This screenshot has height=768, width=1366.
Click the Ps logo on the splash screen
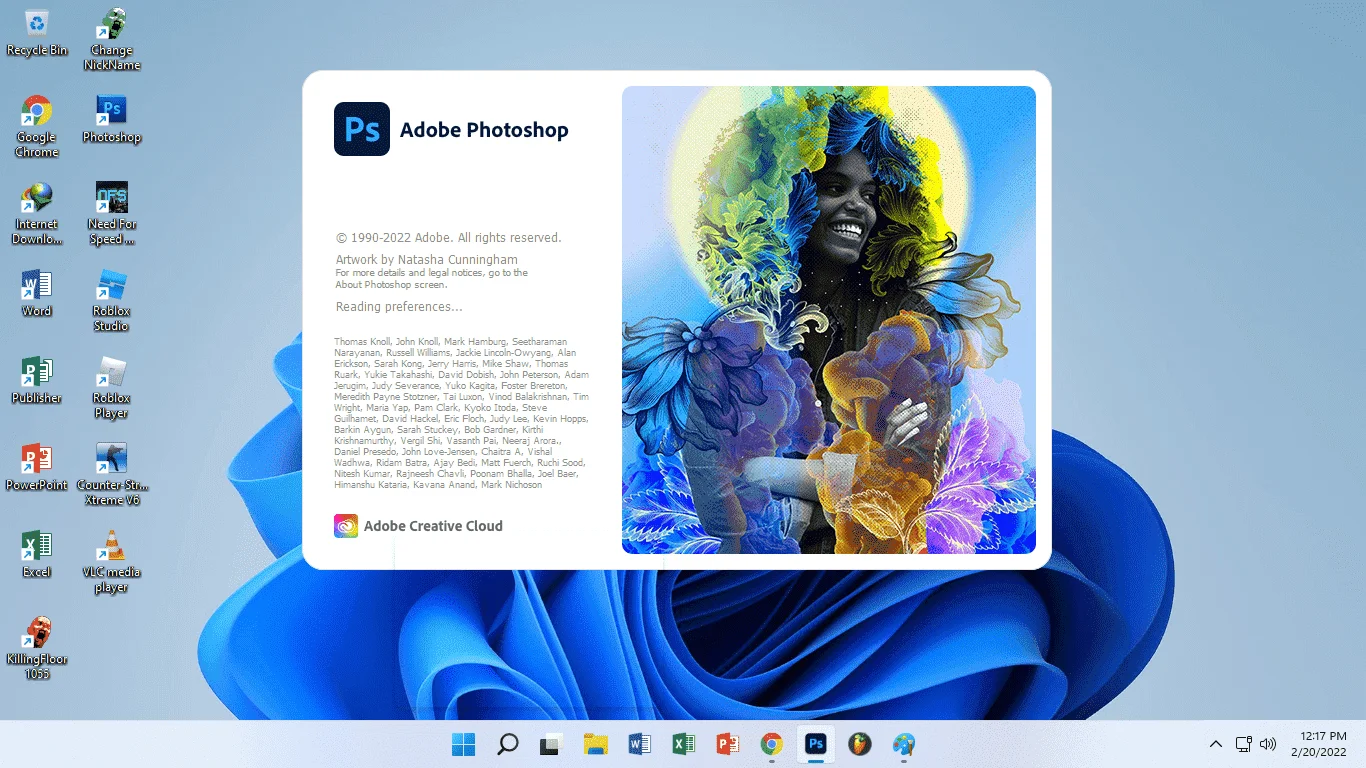coord(362,129)
